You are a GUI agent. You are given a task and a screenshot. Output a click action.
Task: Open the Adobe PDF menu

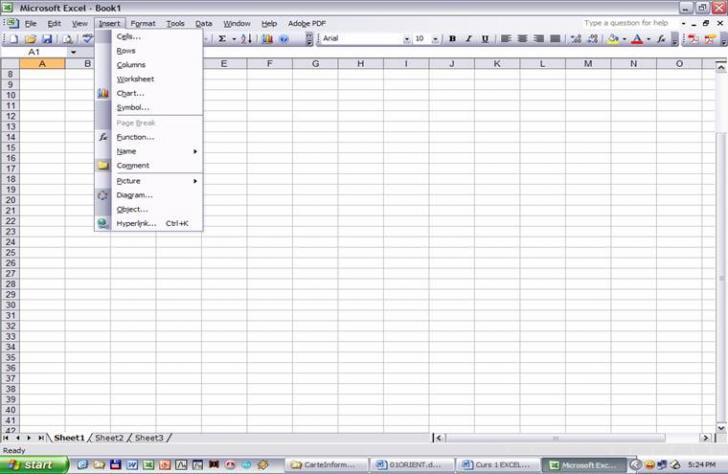point(307,23)
